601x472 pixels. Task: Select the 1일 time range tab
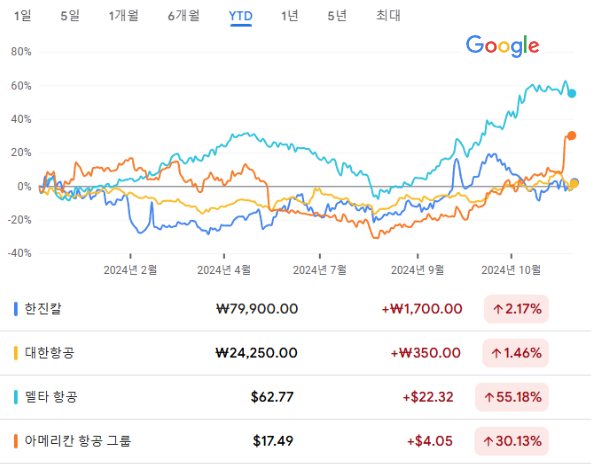(x=23, y=16)
